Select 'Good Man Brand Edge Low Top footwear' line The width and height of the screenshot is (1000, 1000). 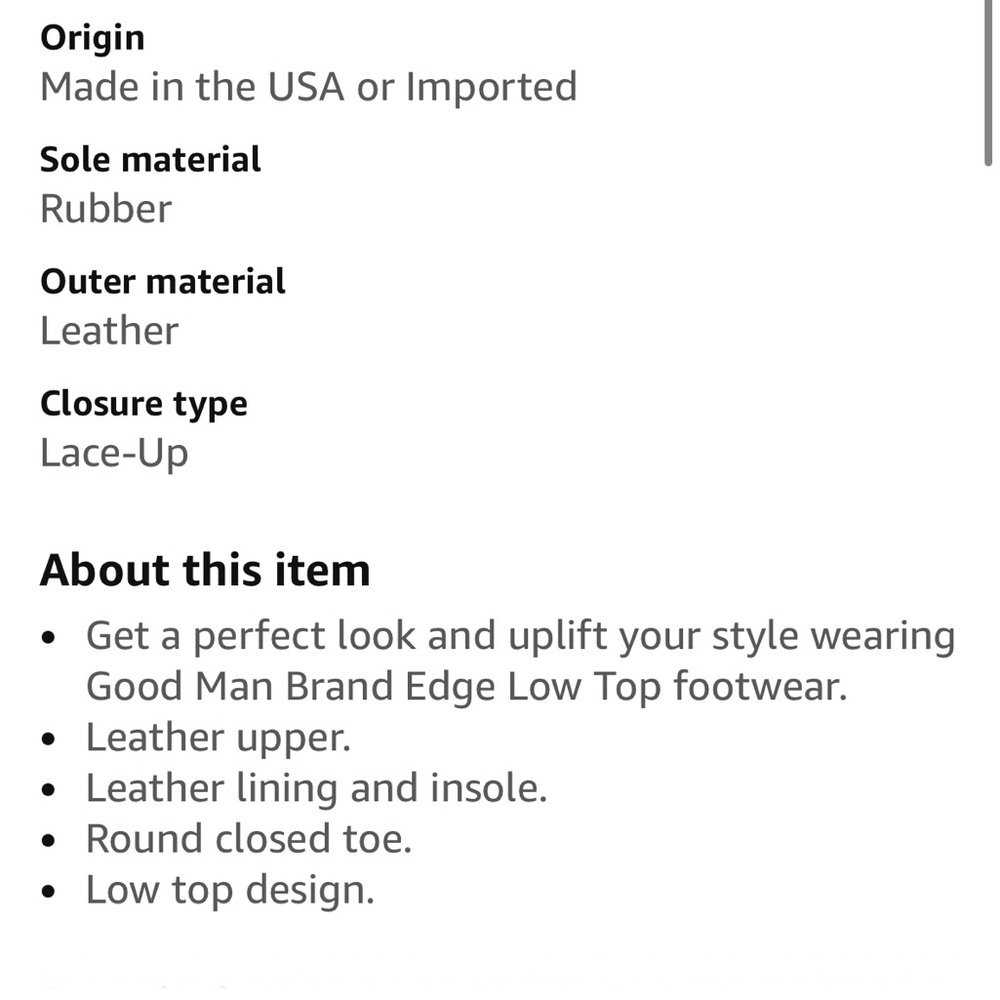coord(466,688)
